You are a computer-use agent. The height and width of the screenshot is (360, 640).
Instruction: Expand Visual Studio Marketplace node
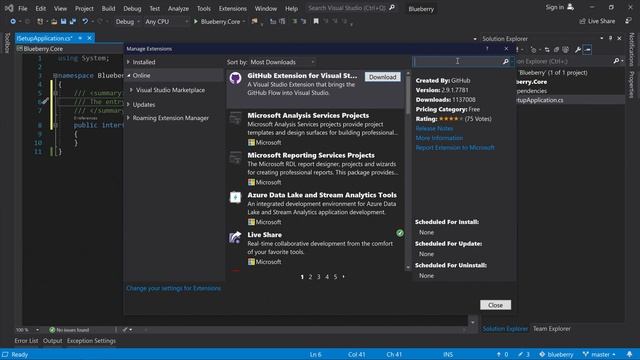[131, 90]
